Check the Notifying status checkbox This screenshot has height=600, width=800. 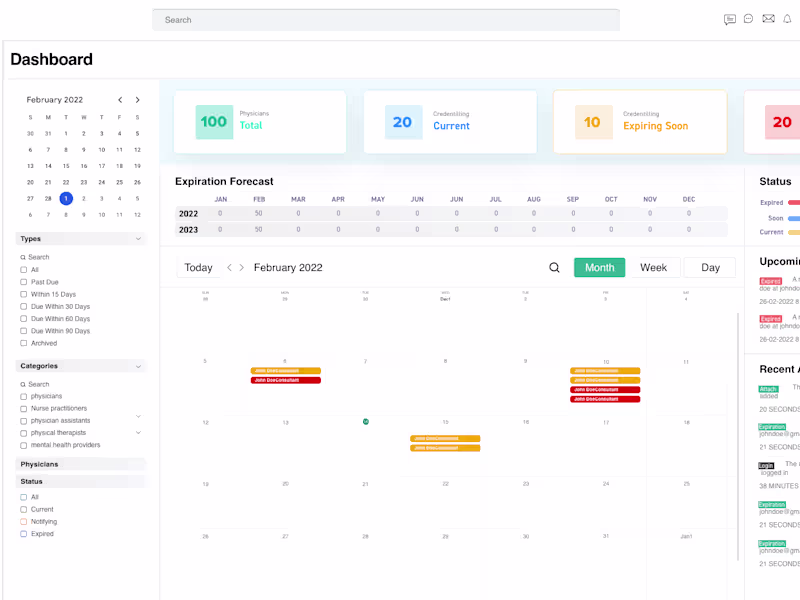coord(23,521)
